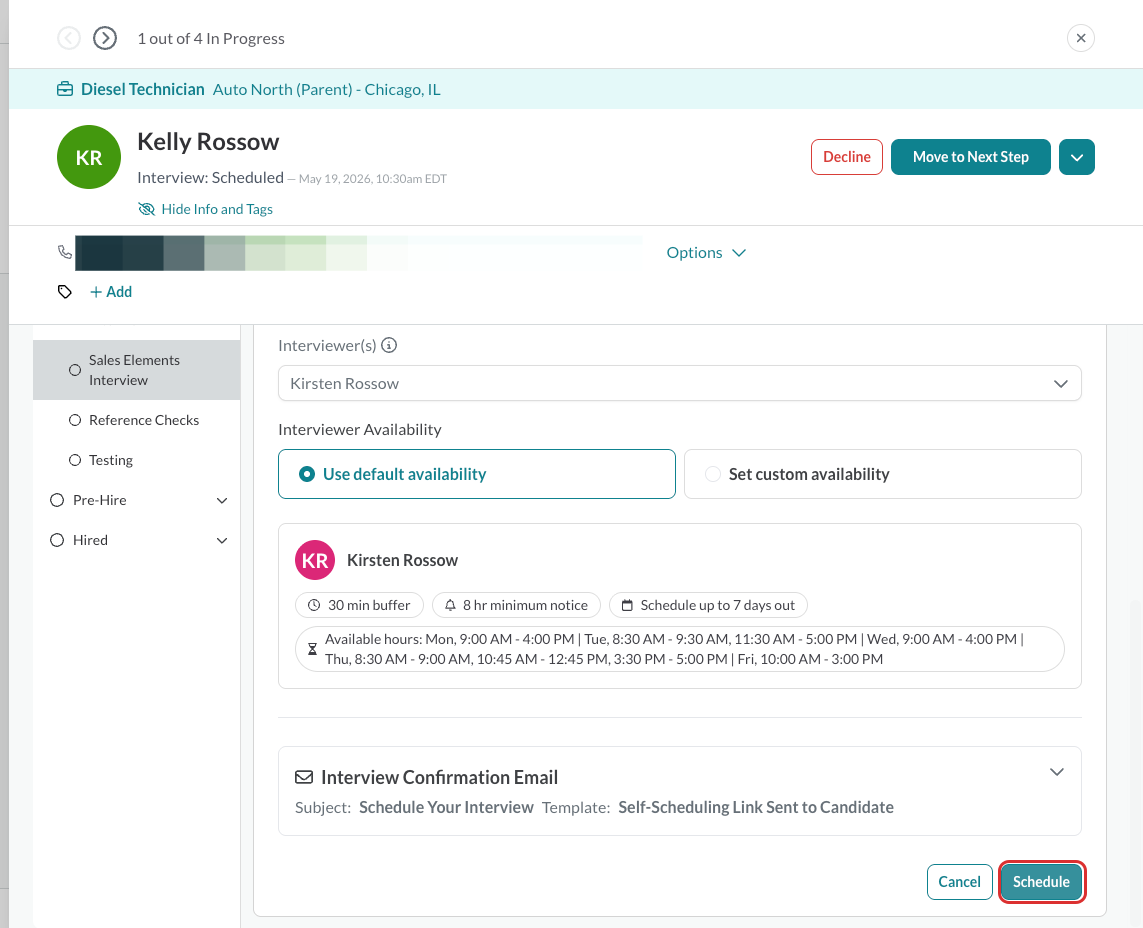
Task: Expand the Hired stage
Action: pyautogui.click(x=222, y=540)
